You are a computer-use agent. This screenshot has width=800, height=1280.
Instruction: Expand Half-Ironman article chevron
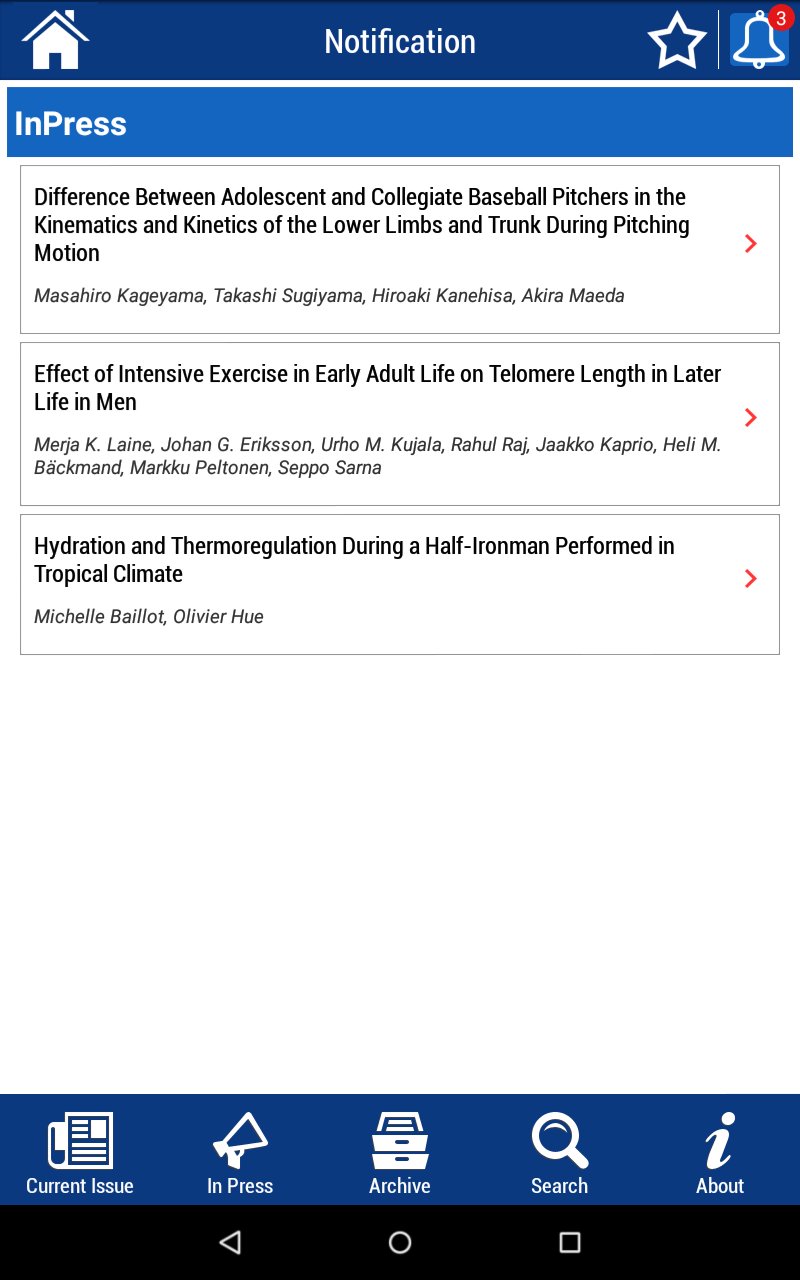pyautogui.click(x=751, y=578)
